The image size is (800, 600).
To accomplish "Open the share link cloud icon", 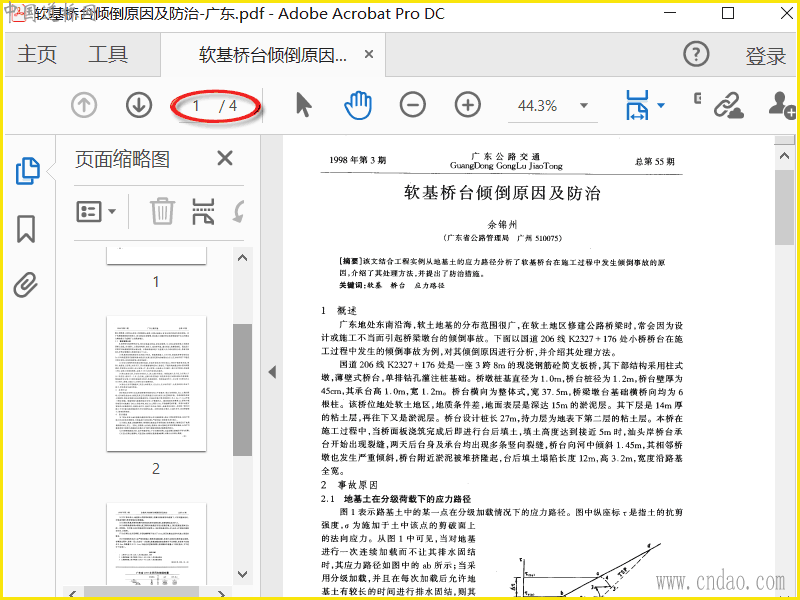I will point(728,106).
